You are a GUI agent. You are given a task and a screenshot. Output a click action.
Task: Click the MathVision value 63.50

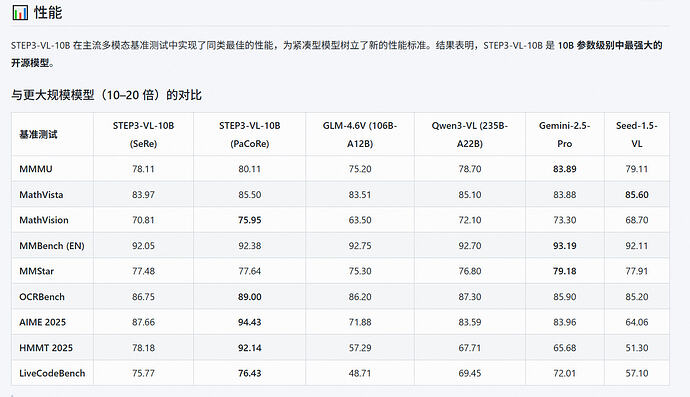point(360,220)
